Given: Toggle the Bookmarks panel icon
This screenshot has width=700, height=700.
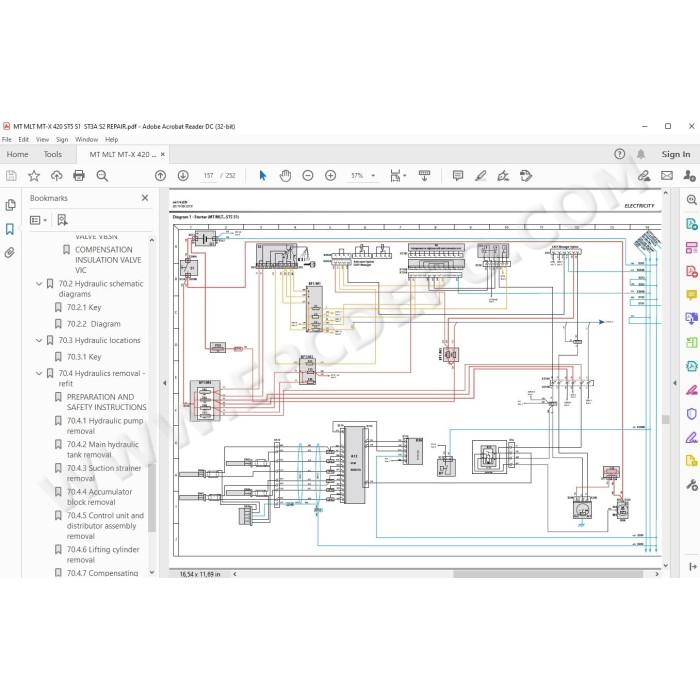Looking at the screenshot, I should [10, 229].
